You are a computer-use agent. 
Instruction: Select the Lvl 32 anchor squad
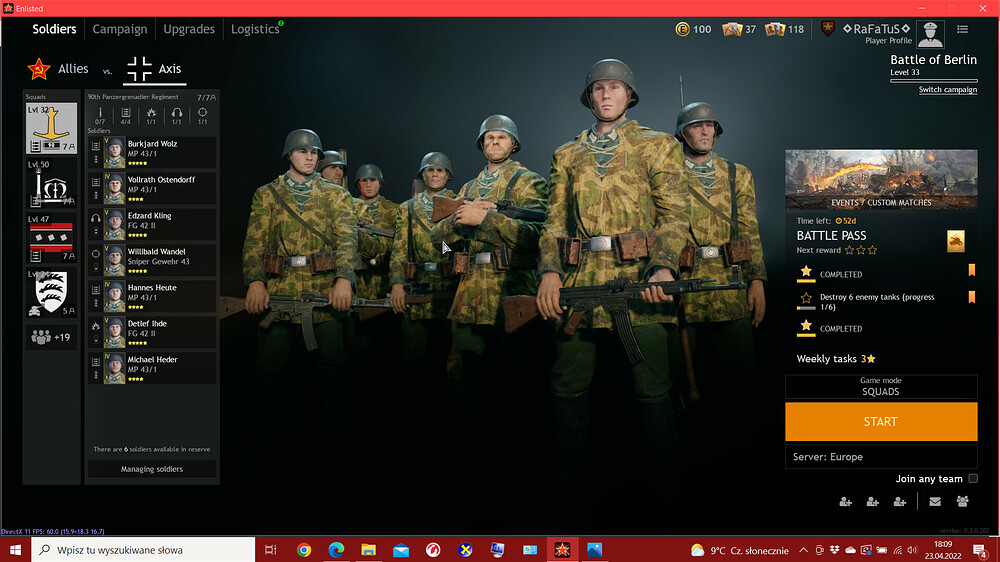point(51,129)
